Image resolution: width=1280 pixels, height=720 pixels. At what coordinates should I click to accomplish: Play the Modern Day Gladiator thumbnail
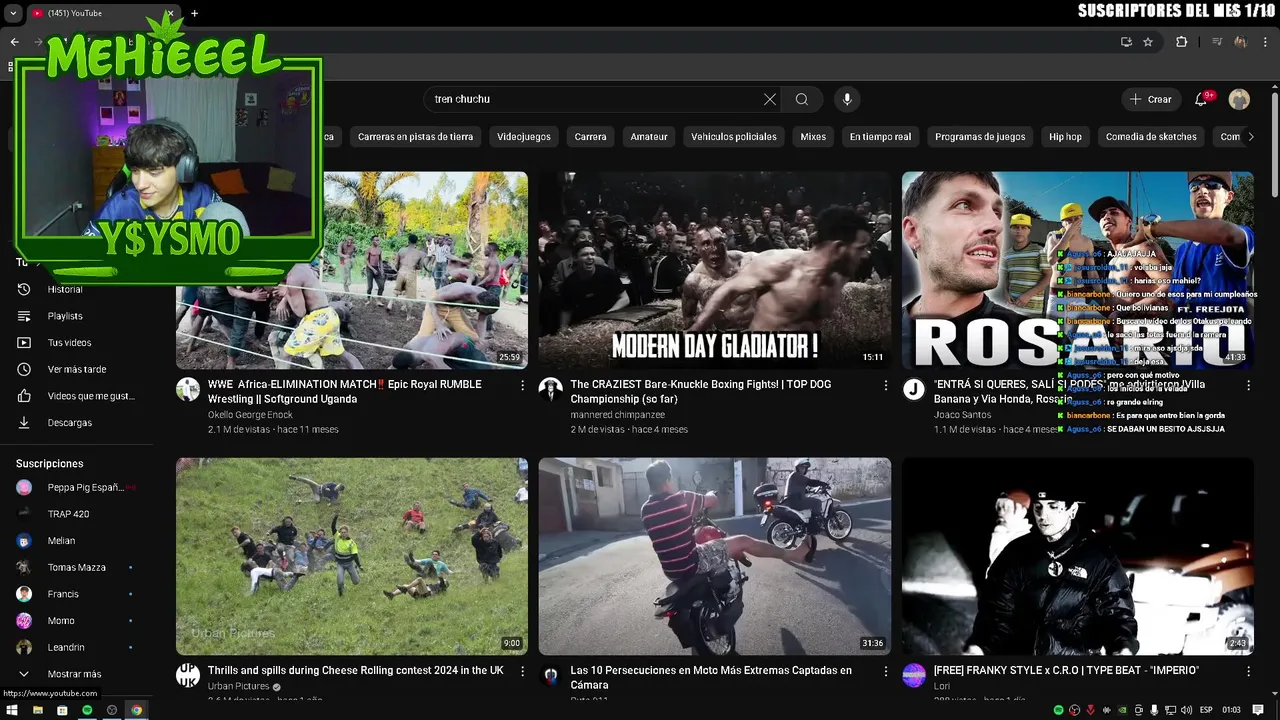pos(715,270)
